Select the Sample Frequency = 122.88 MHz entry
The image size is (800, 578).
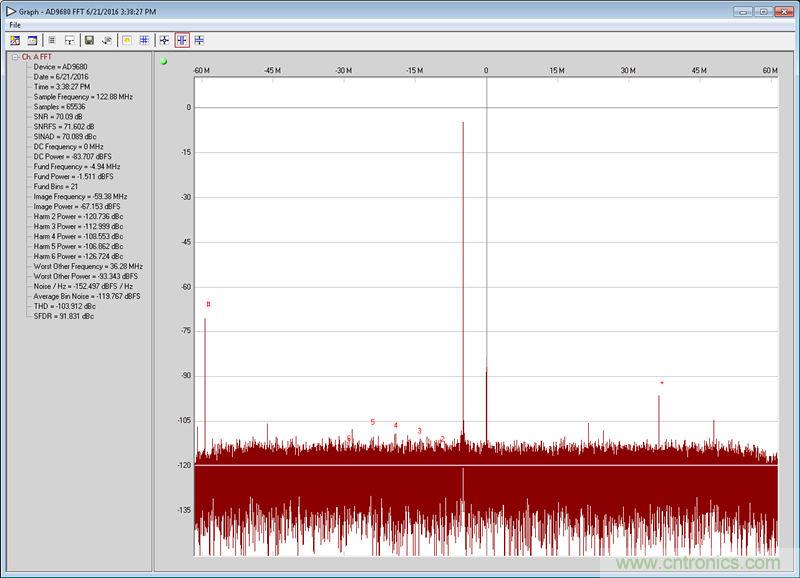pos(83,96)
